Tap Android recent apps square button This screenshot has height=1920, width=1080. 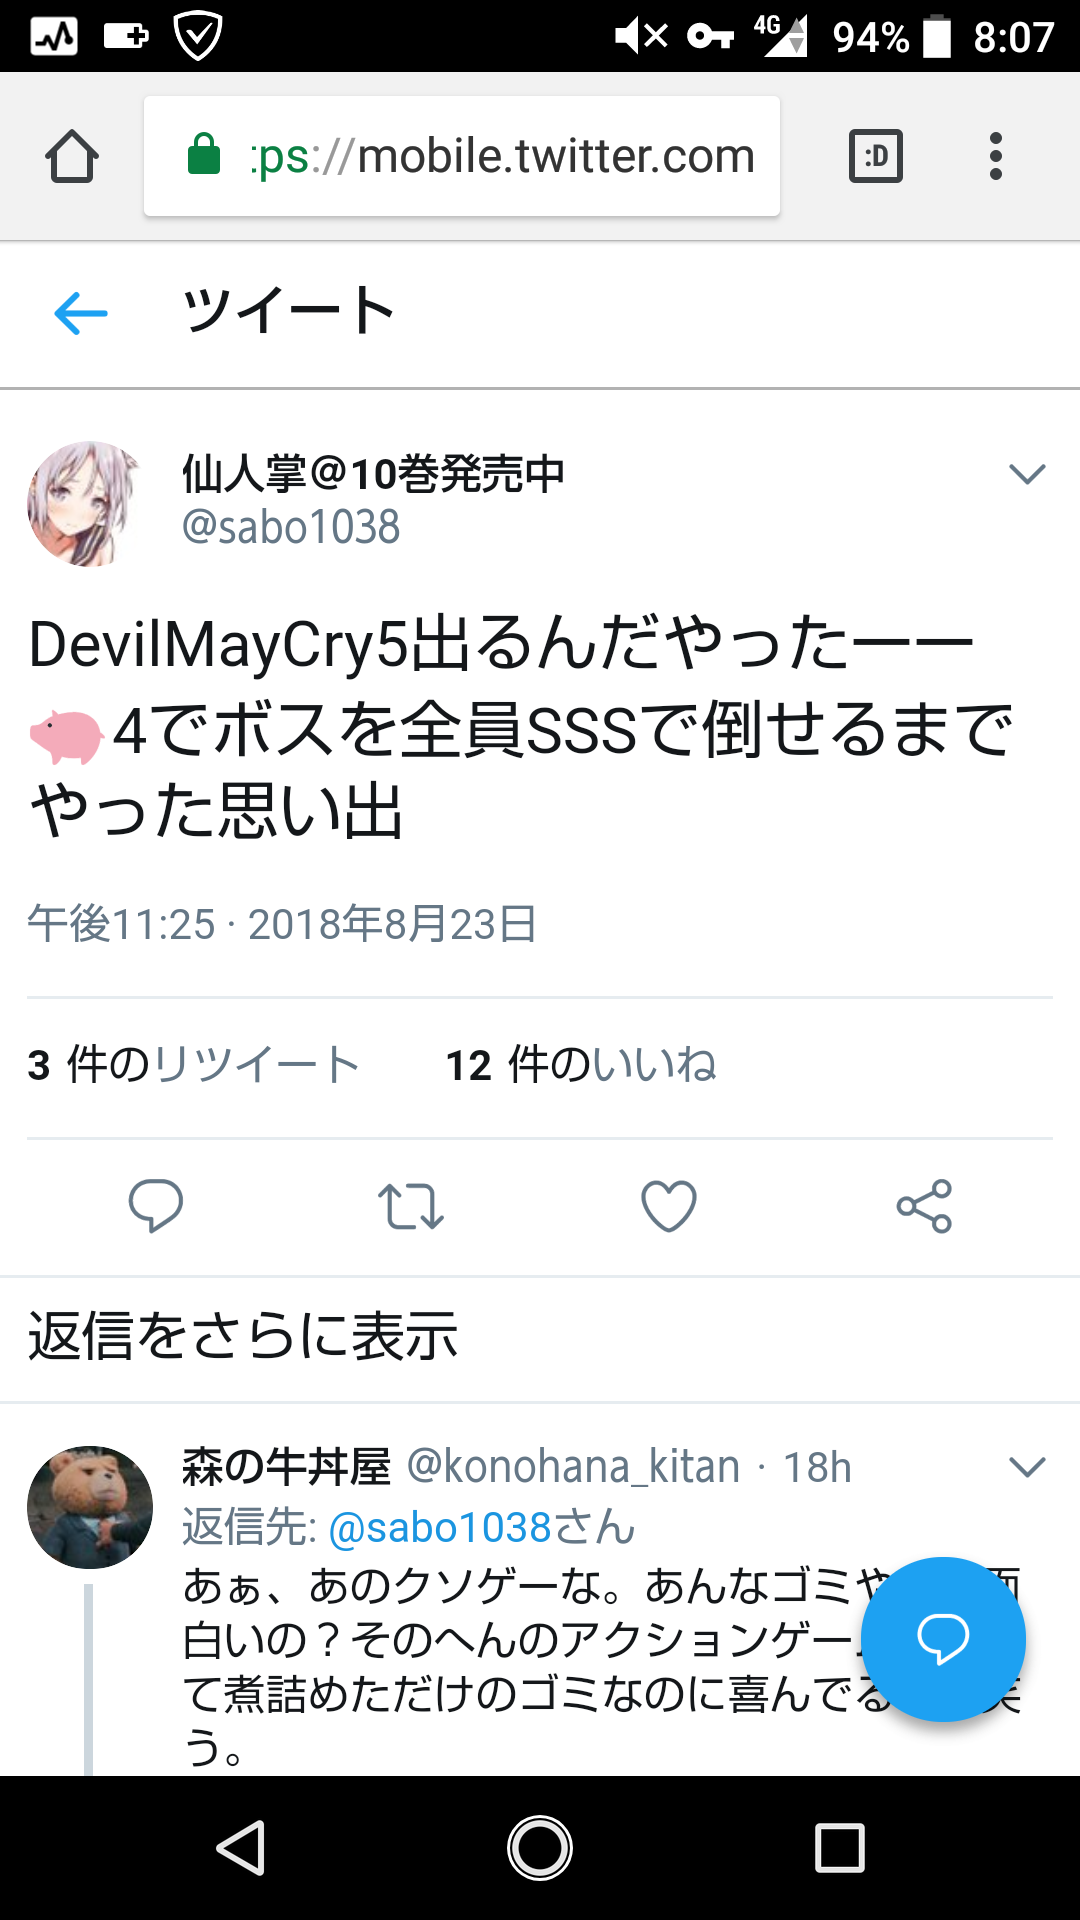(x=840, y=1847)
